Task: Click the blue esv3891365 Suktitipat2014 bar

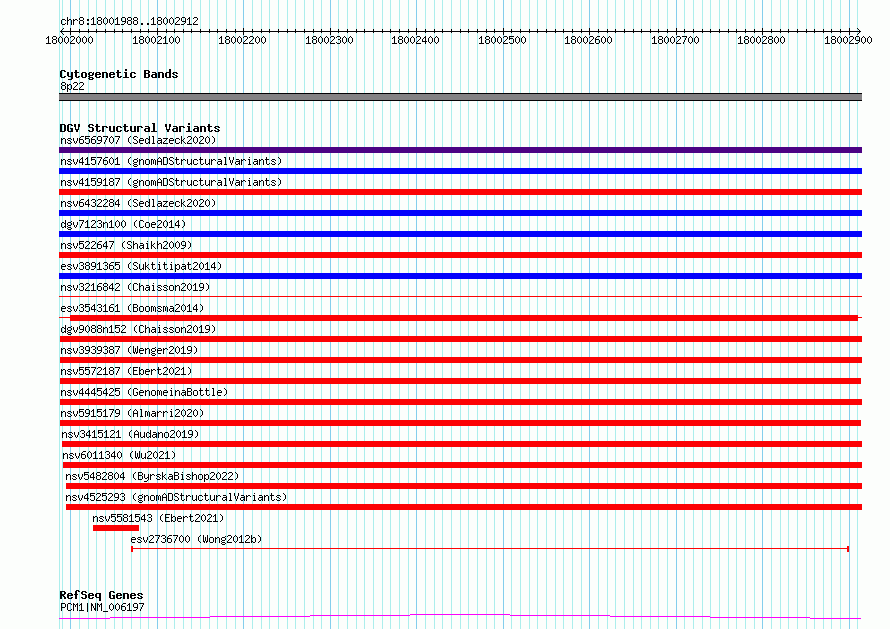Action: [x=460, y=276]
